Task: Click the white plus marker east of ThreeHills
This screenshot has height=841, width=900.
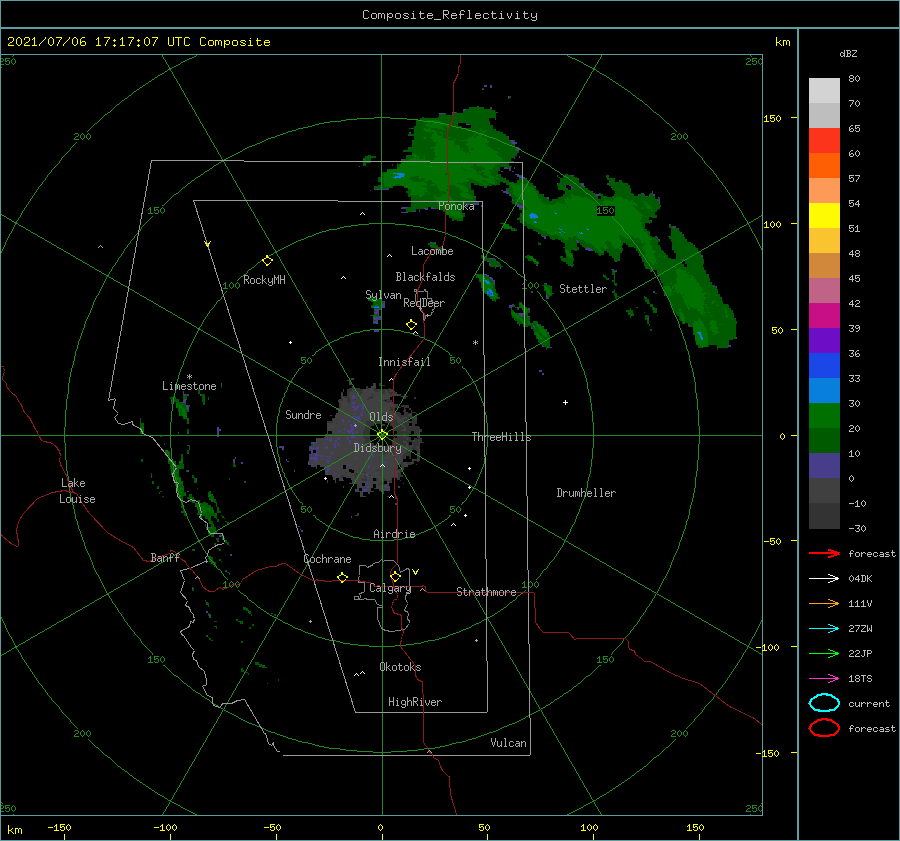Action: [565, 402]
